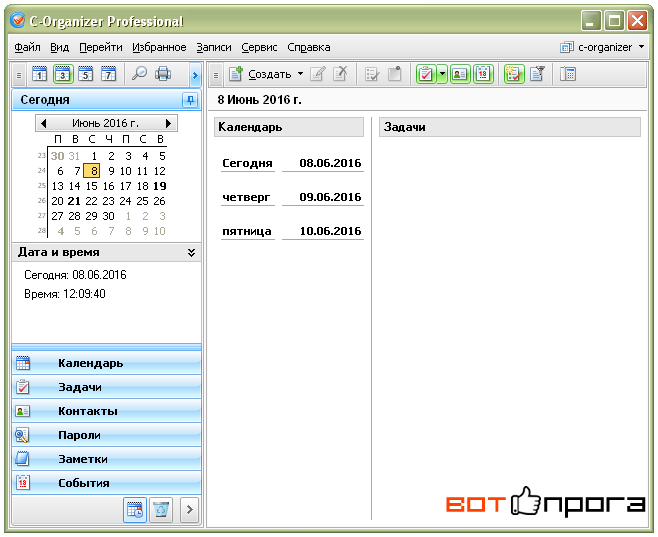Go to previous month in mini calendar
Viewport: 658px width, 537px height.
(x=43, y=123)
